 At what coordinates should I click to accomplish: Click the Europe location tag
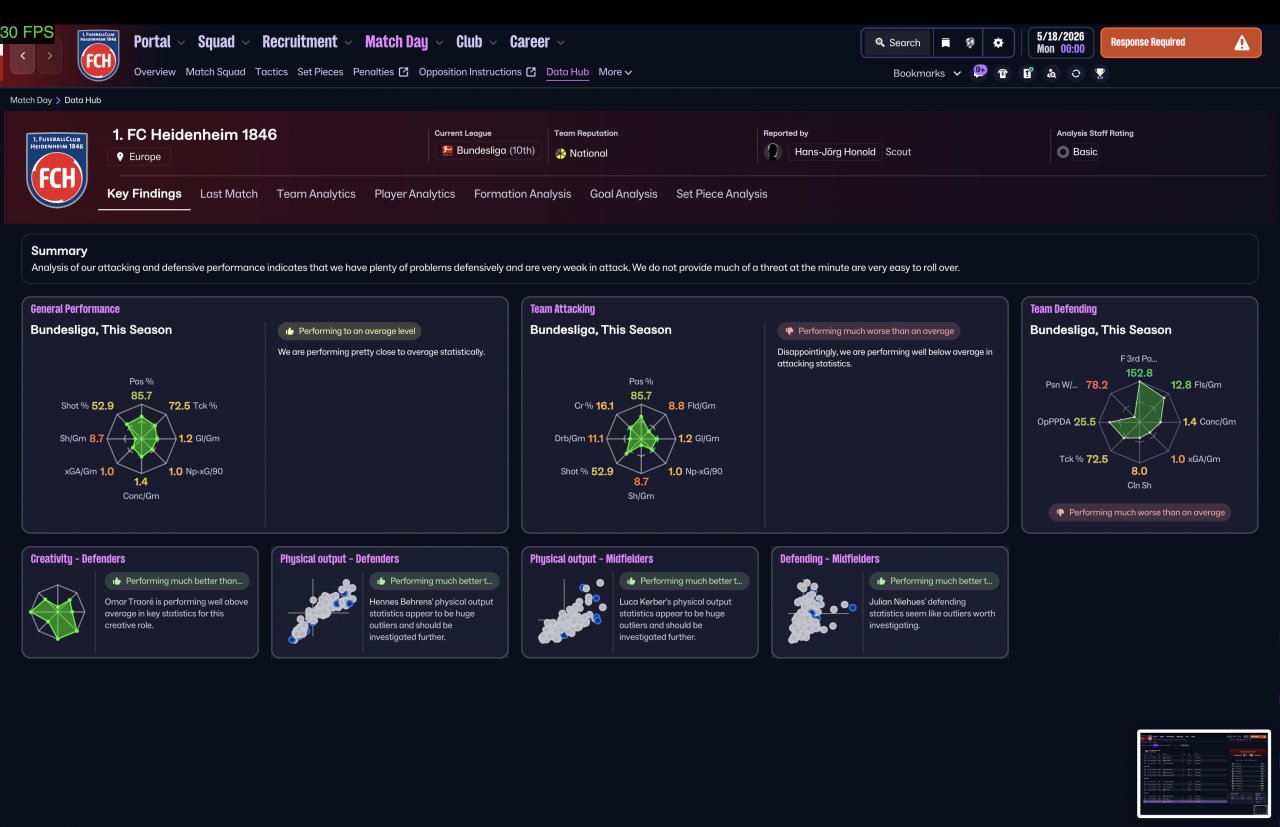point(139,157)
